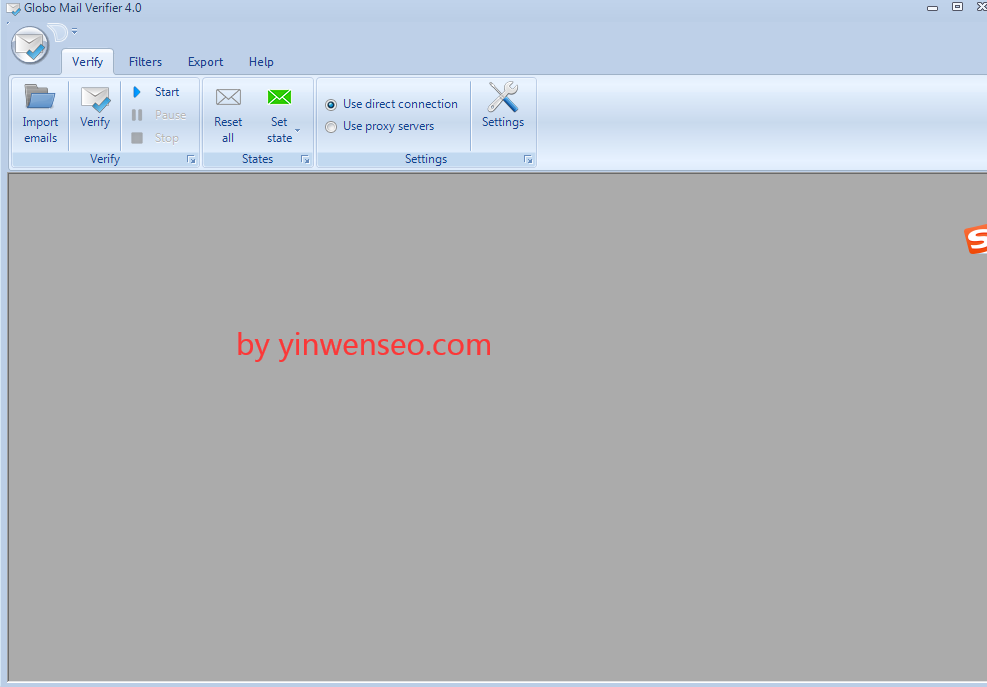Open Settings with the wrench icon
This screenshot has width=987, height=687.
pos(502,98)
